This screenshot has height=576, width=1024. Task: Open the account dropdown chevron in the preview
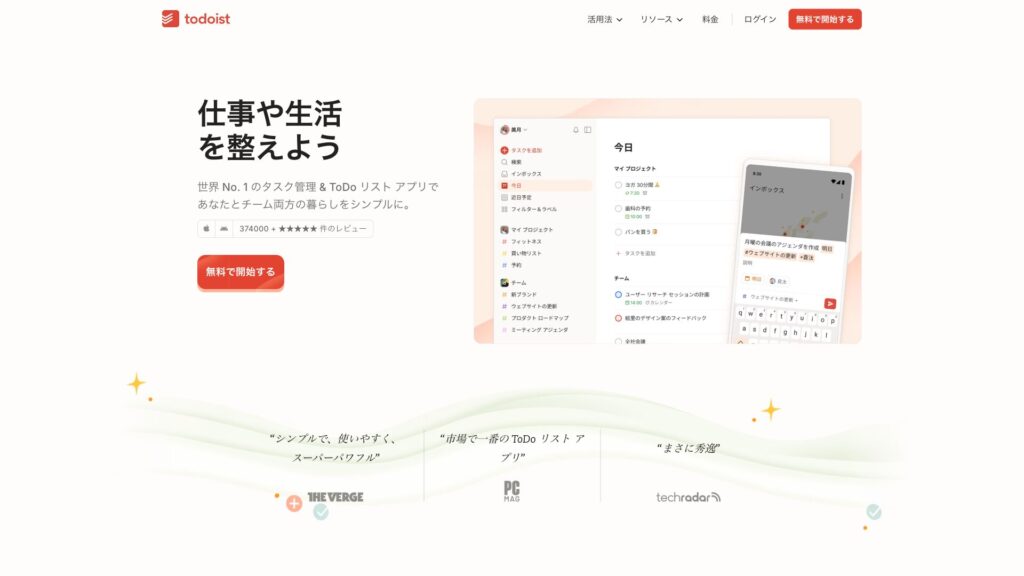pos(525,130)
